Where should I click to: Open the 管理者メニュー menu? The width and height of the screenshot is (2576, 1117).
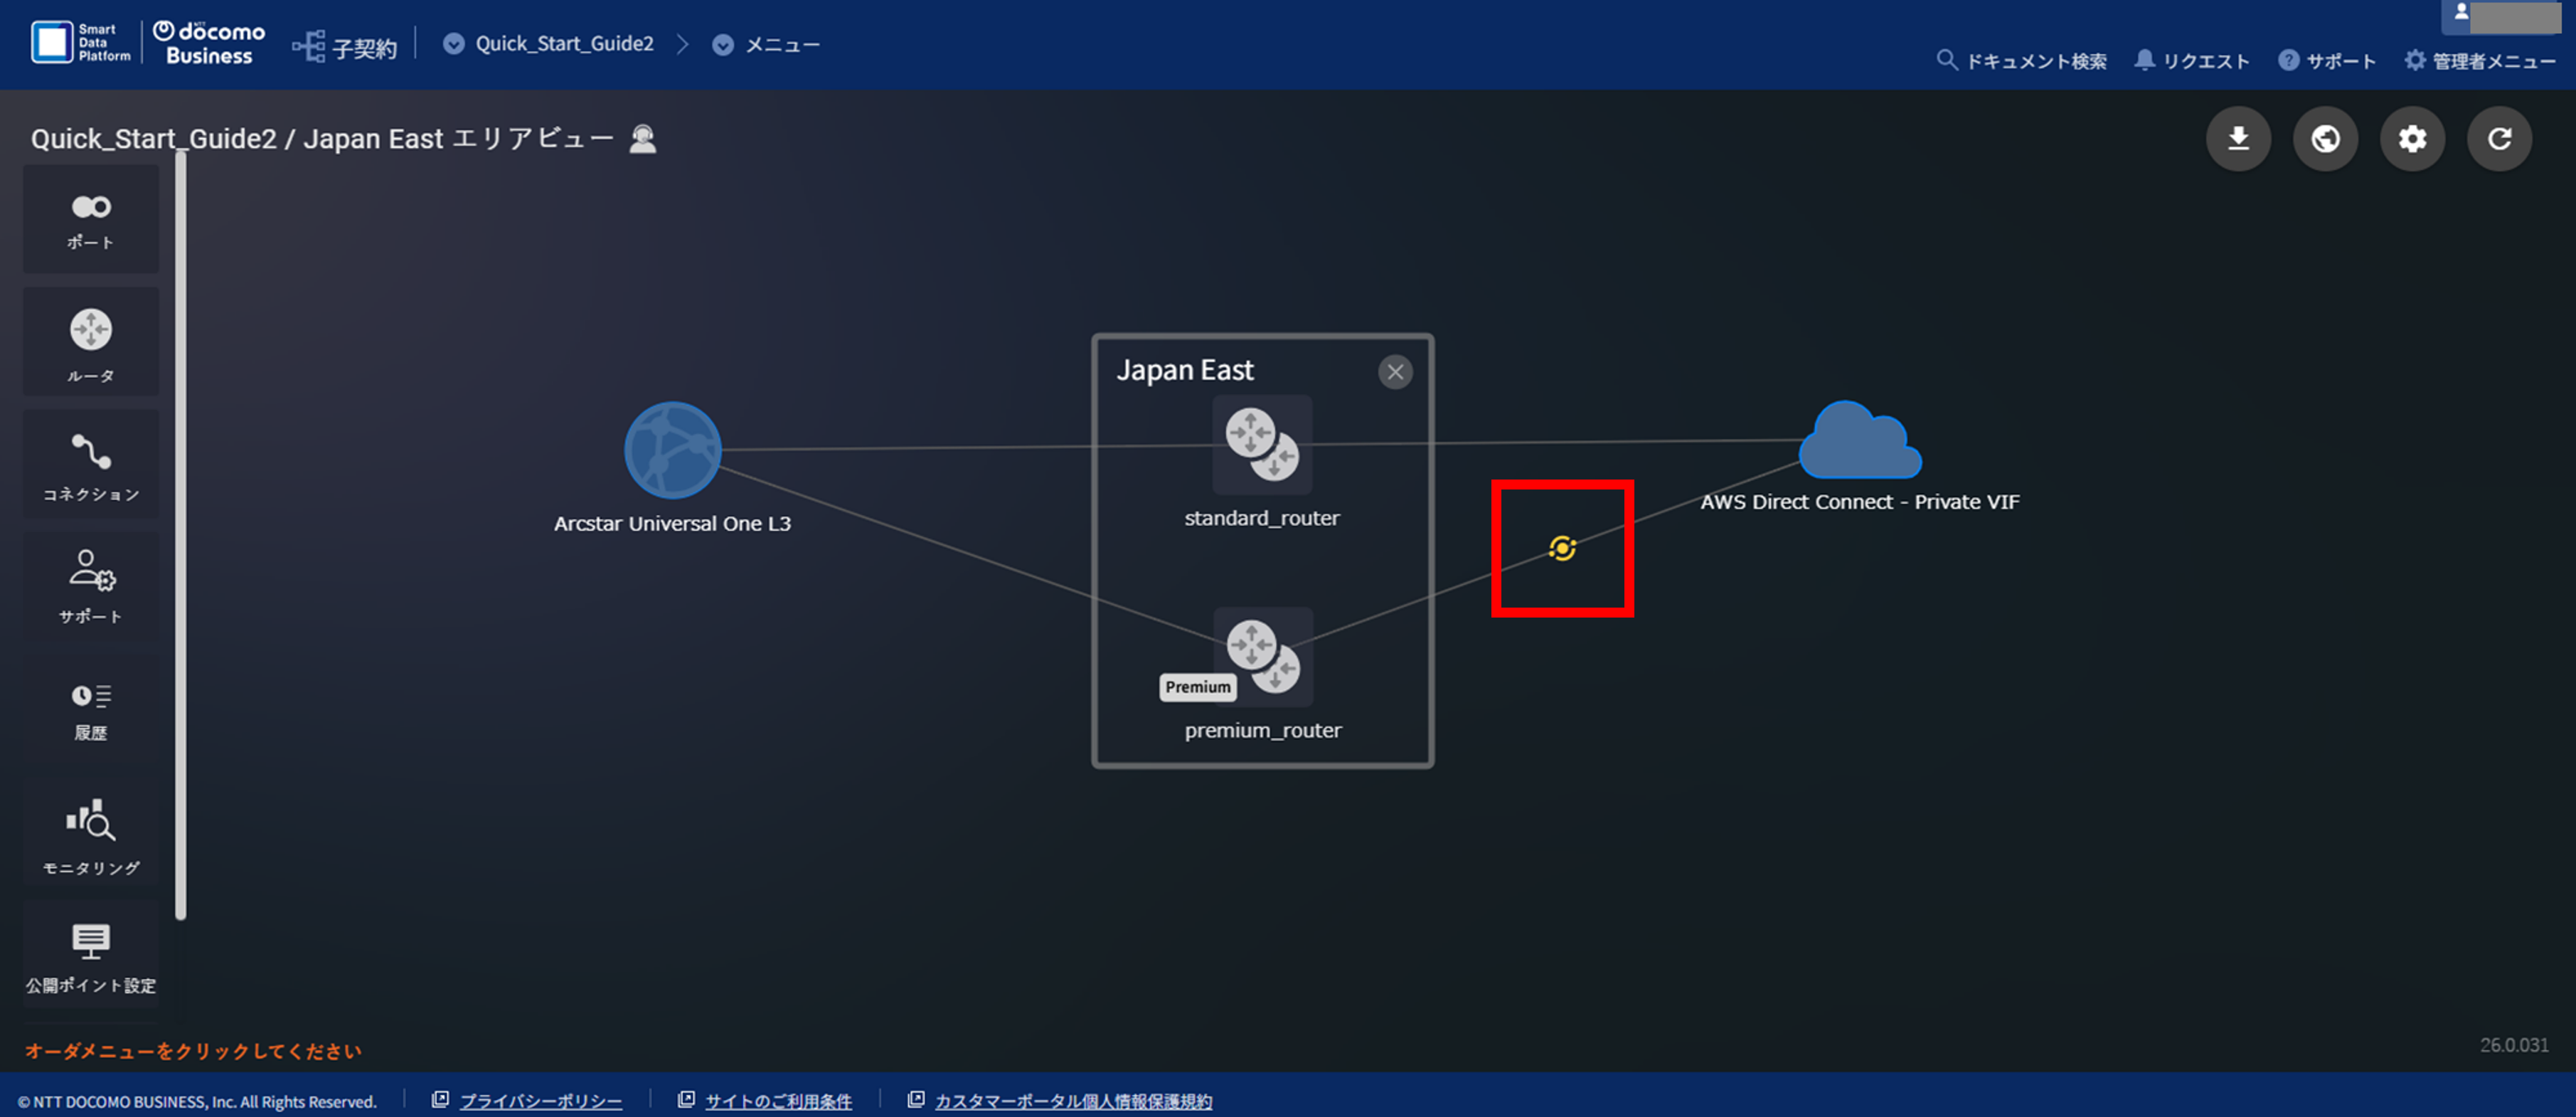[2480, 61]
